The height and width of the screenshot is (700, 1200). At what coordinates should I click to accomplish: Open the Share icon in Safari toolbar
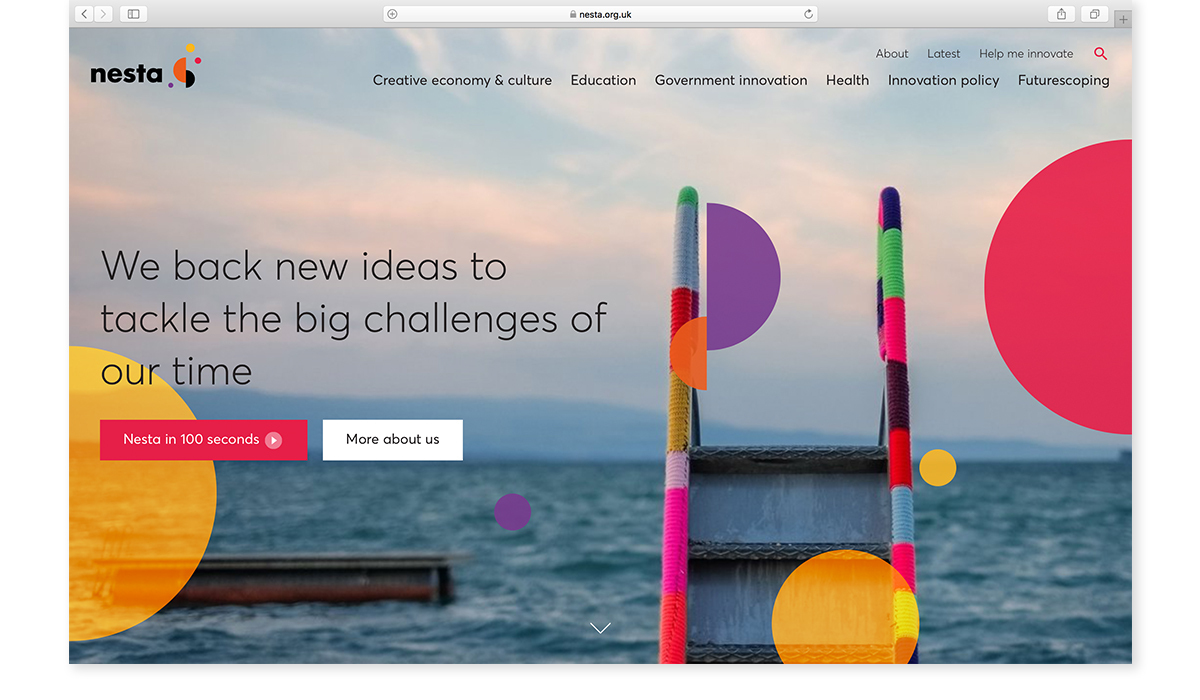point(1062,14)
